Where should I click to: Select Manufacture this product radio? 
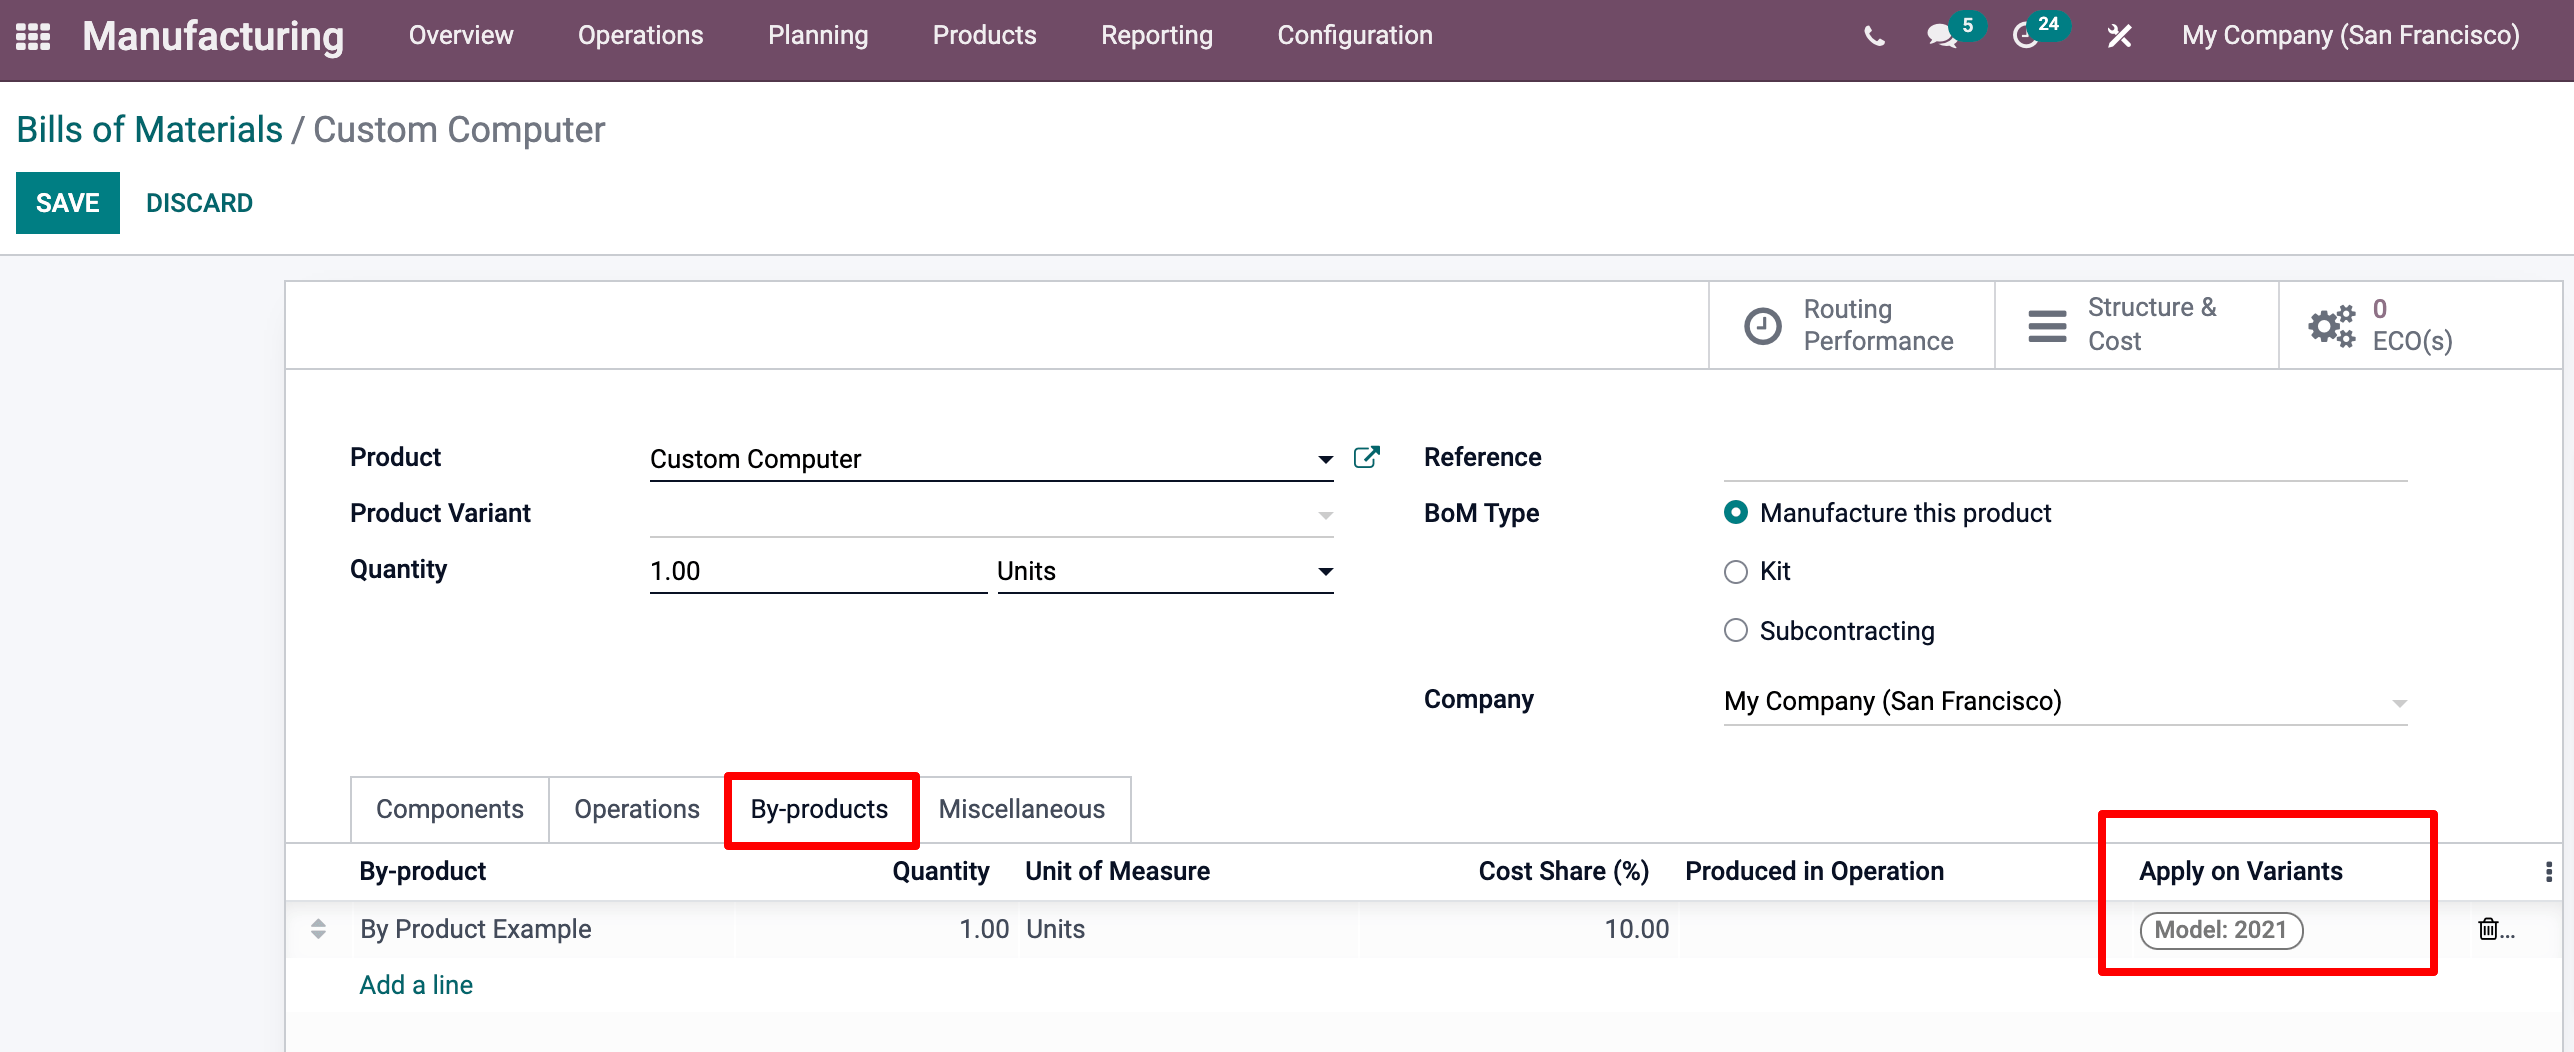(1736, 513)
